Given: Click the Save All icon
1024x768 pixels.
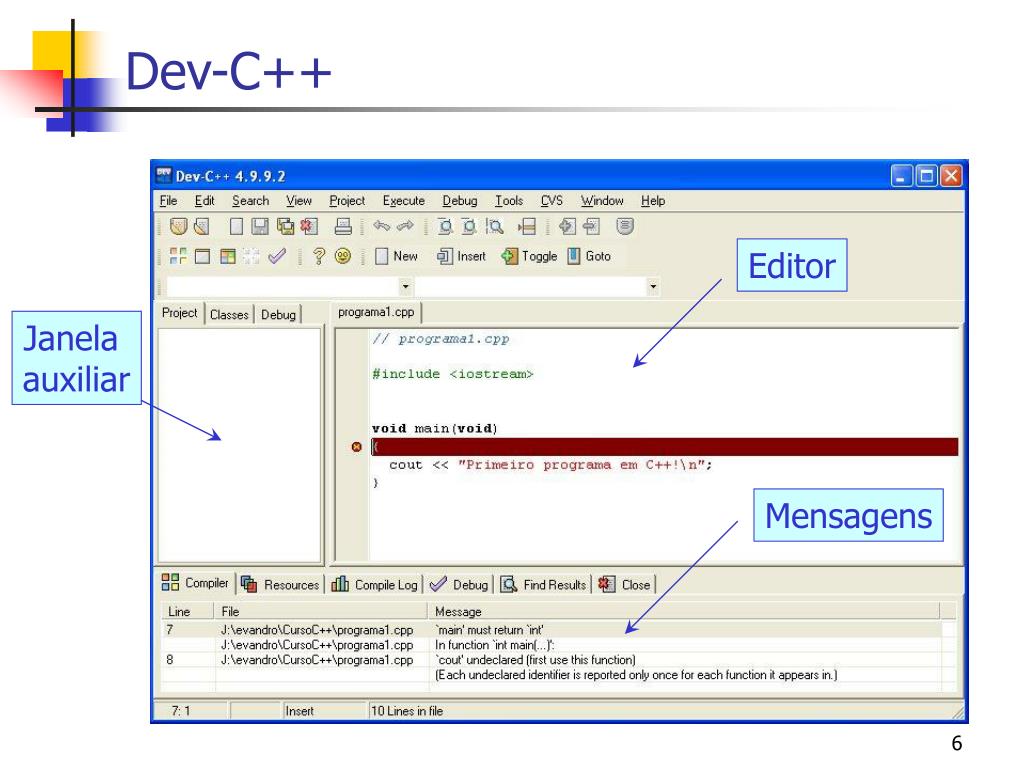Looking at the screenshot, I should coord(285,227).
